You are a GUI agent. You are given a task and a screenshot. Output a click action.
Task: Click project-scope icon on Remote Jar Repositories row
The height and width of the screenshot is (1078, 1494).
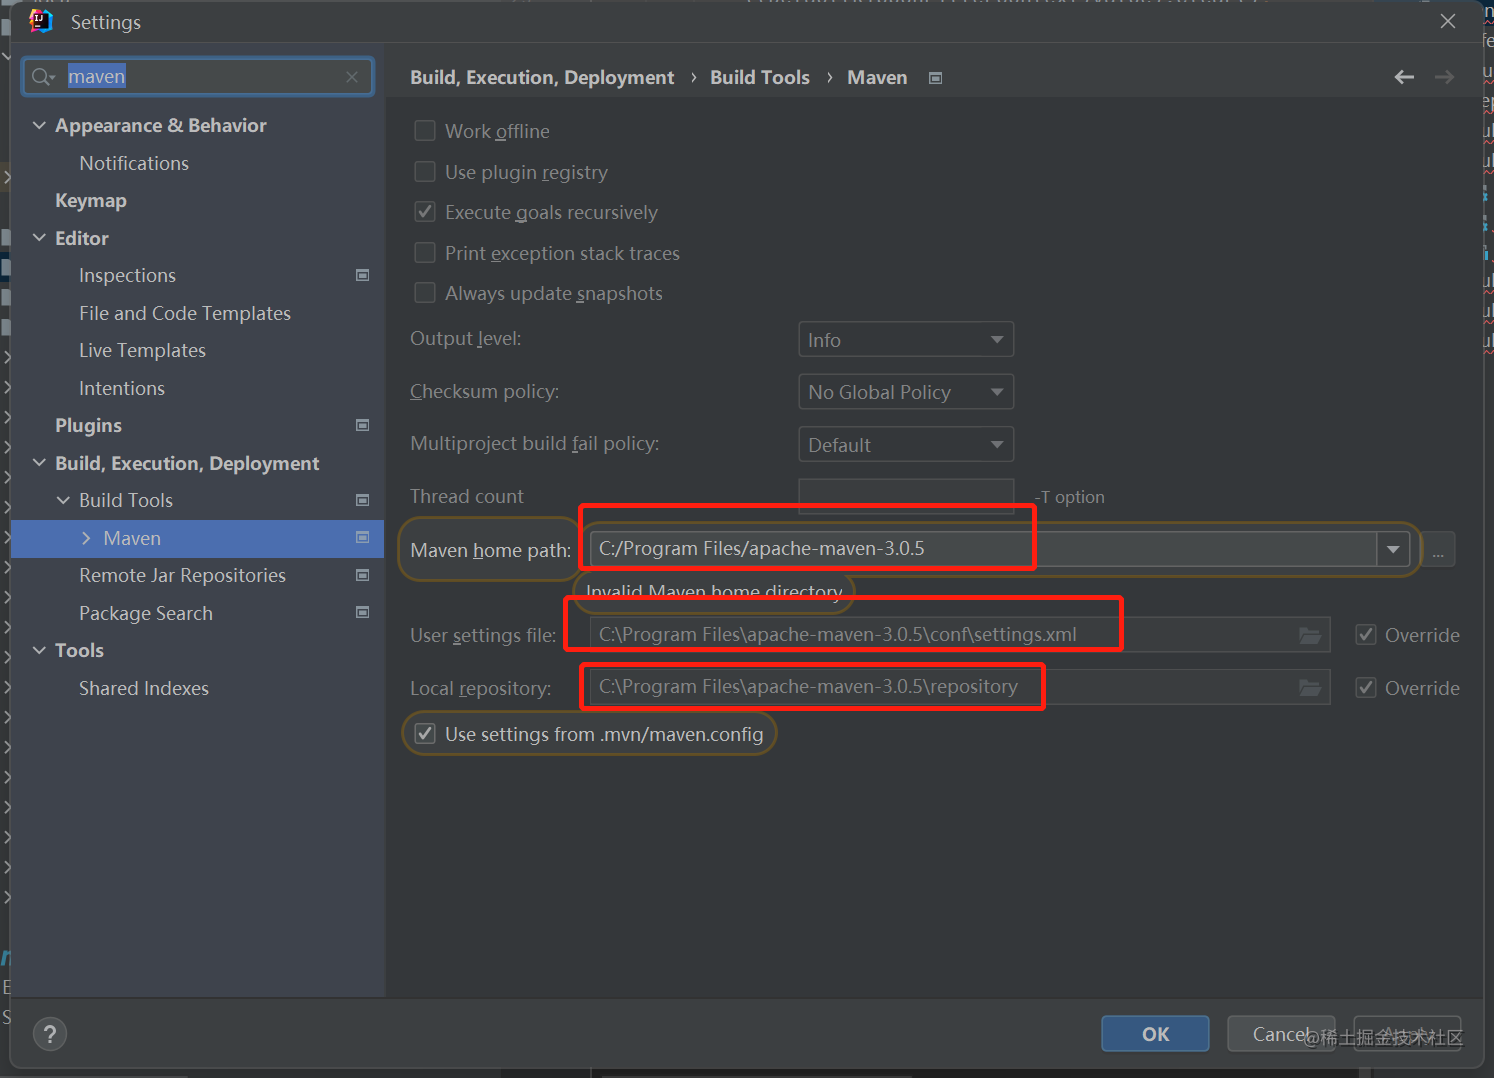[363, 575]
